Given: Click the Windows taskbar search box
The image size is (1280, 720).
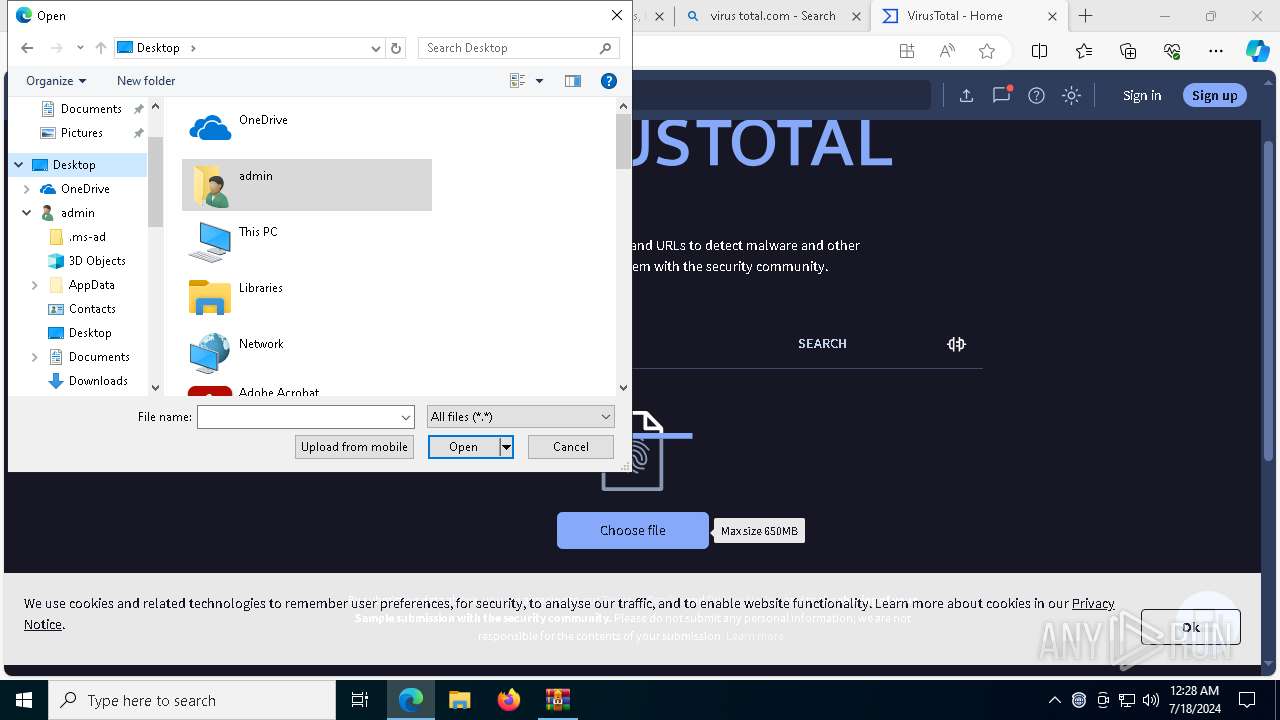Looking at the screenshot, I should click(x=192, y=700).
